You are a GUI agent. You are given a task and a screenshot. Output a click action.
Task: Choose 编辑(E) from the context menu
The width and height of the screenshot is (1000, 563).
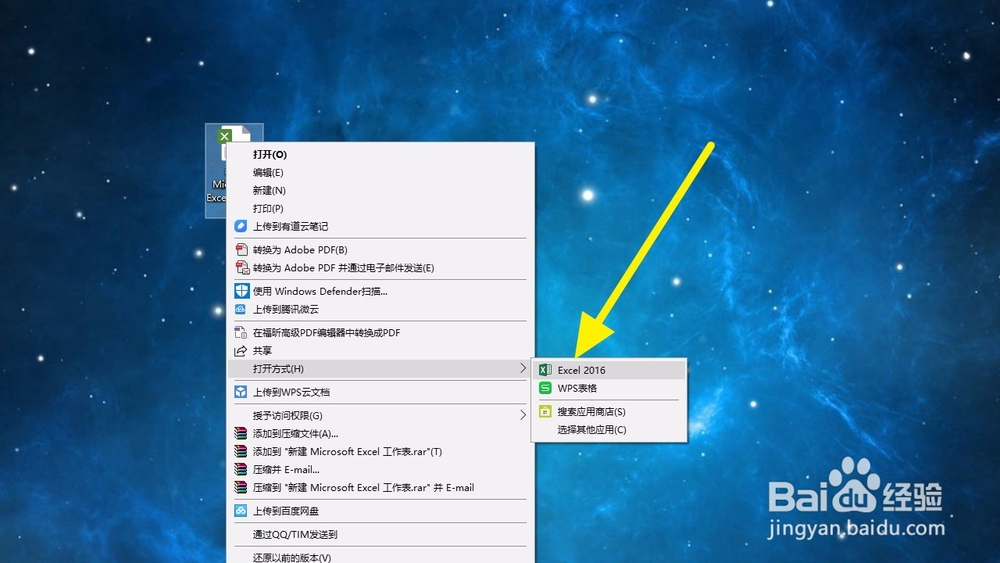[380, 172]
